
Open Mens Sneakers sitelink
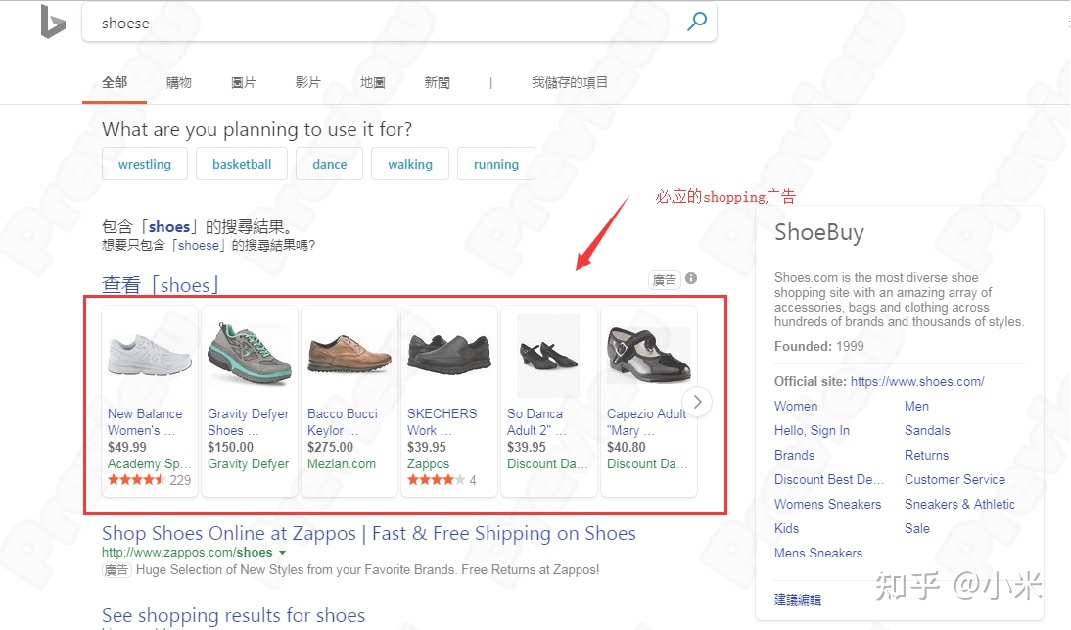[x=818, y=552]
